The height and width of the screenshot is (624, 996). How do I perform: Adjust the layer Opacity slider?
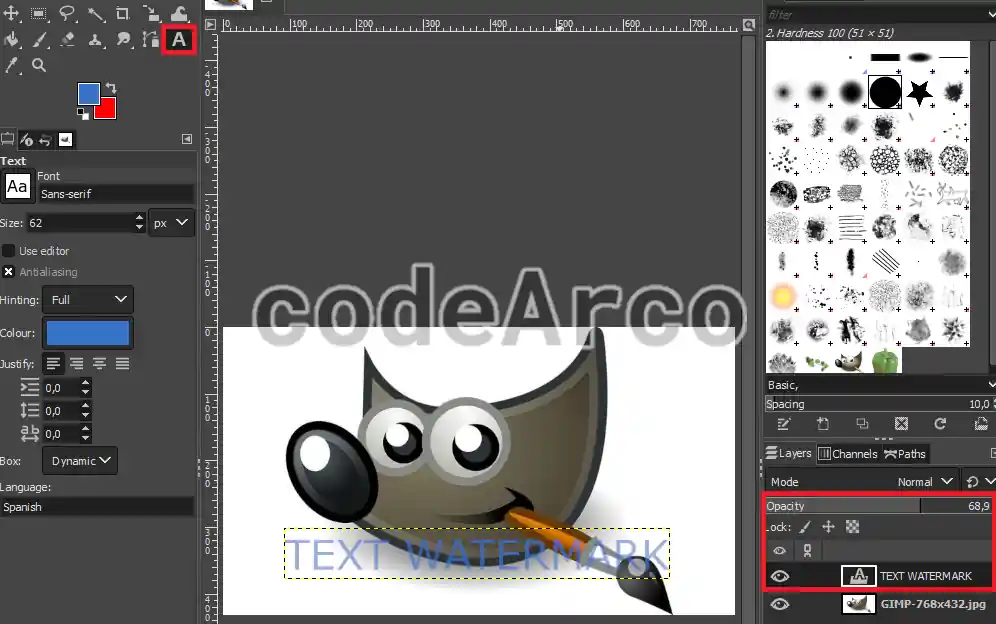pyautogui.click(x=879, y=506)
